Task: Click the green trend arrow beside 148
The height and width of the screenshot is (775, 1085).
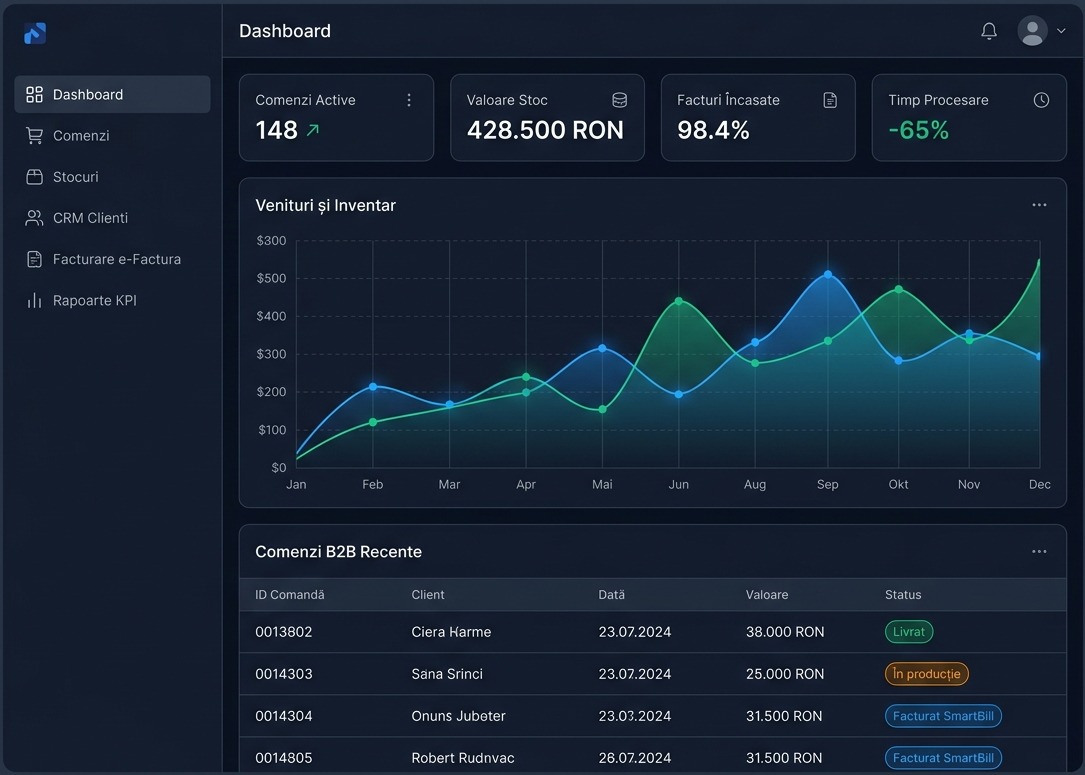Action: coord(313,129)
